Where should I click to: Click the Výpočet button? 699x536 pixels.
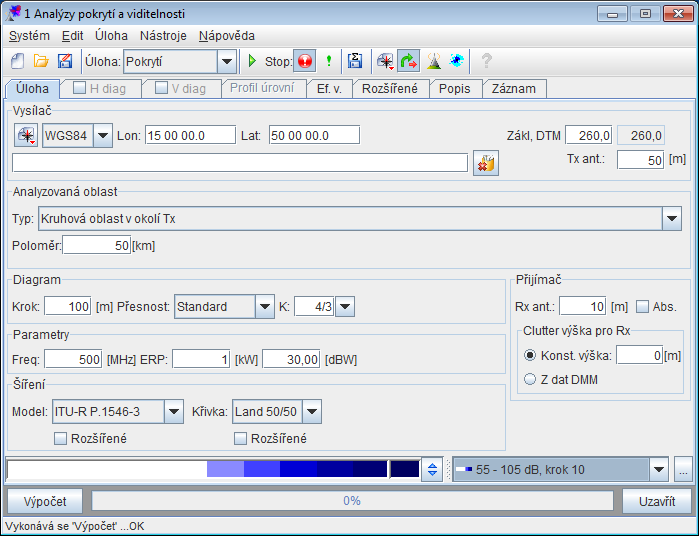(44, 501)
